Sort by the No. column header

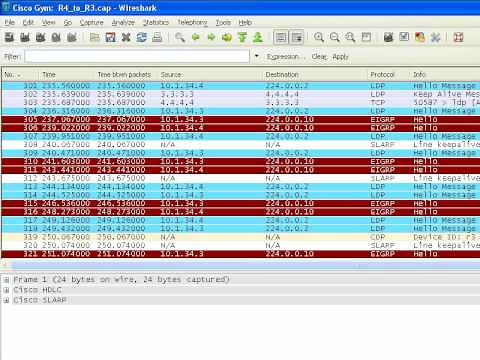point(19,75)
